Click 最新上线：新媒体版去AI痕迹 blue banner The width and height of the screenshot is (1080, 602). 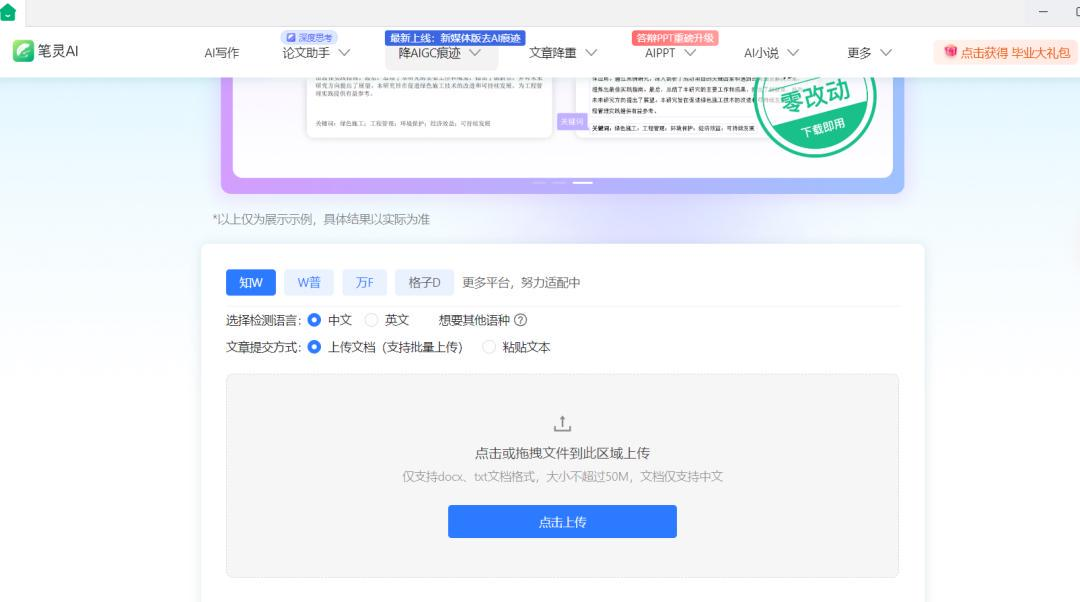[455, 38]
